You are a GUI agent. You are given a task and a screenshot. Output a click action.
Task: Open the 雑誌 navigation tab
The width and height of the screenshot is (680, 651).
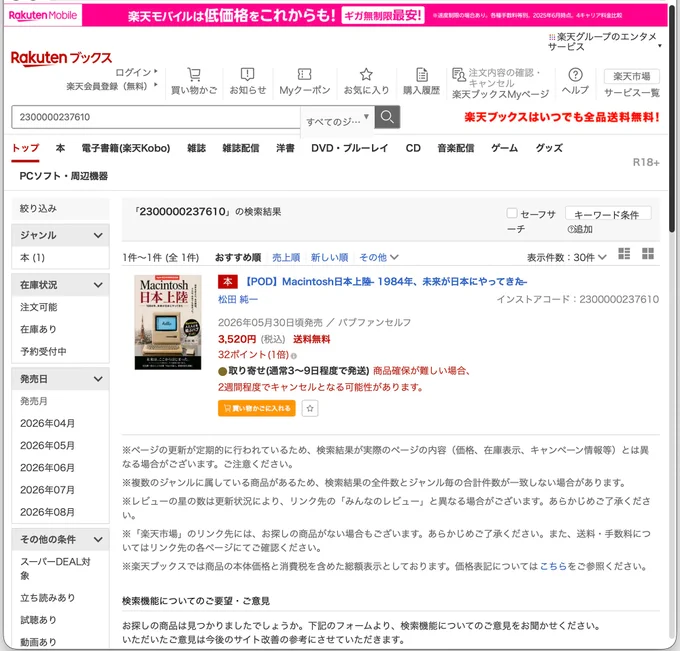[x=196, y=148]
